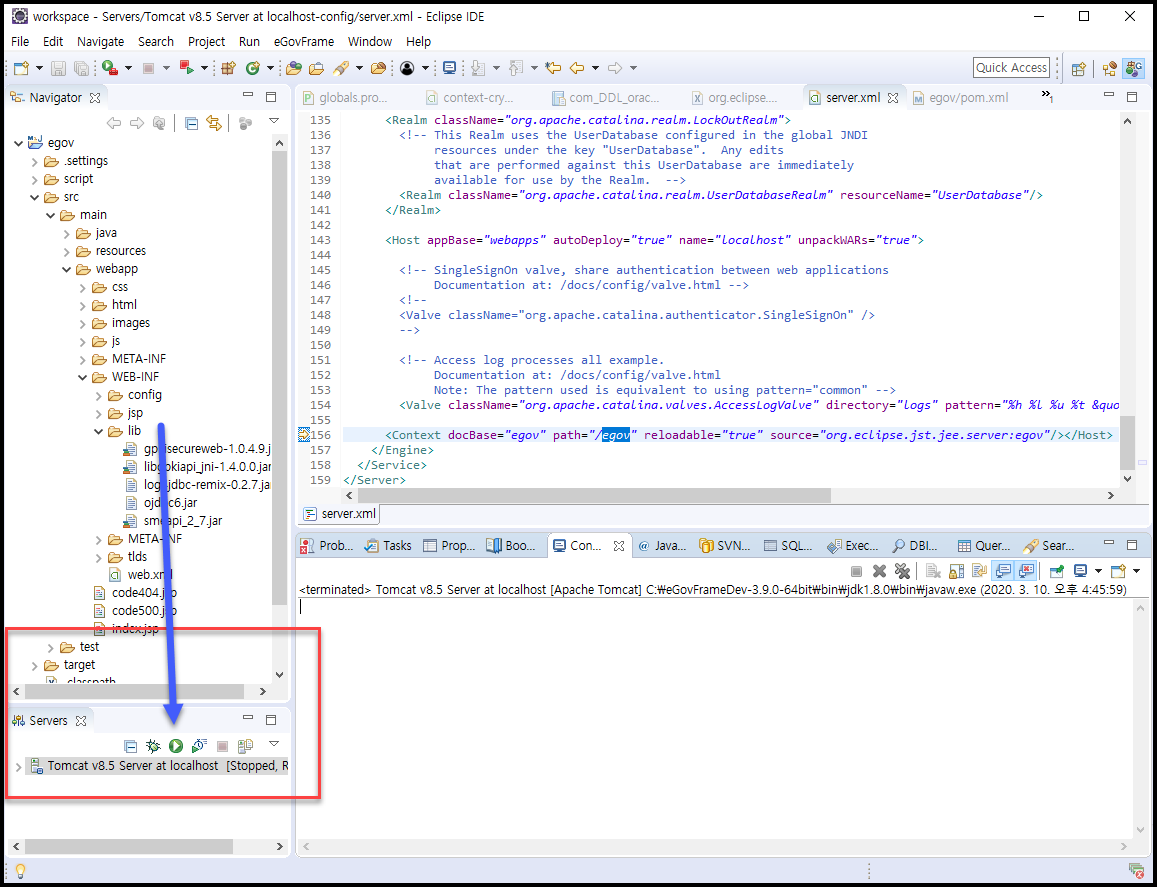The width and height of the screenshot is (1157, 887).
Task: Start the server in profile mode
Action: [x=198, y=746]
